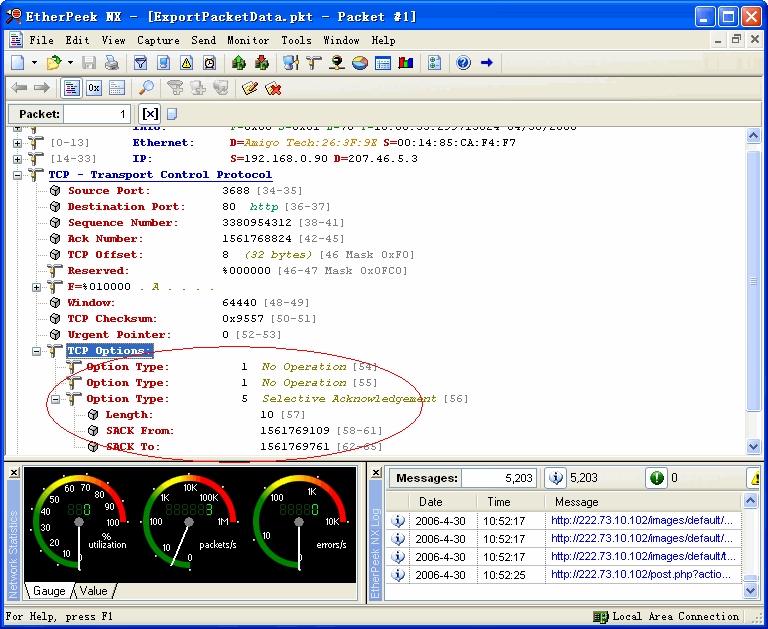Click the small blue note page icon
768x629 pixels.
point(172,114)
